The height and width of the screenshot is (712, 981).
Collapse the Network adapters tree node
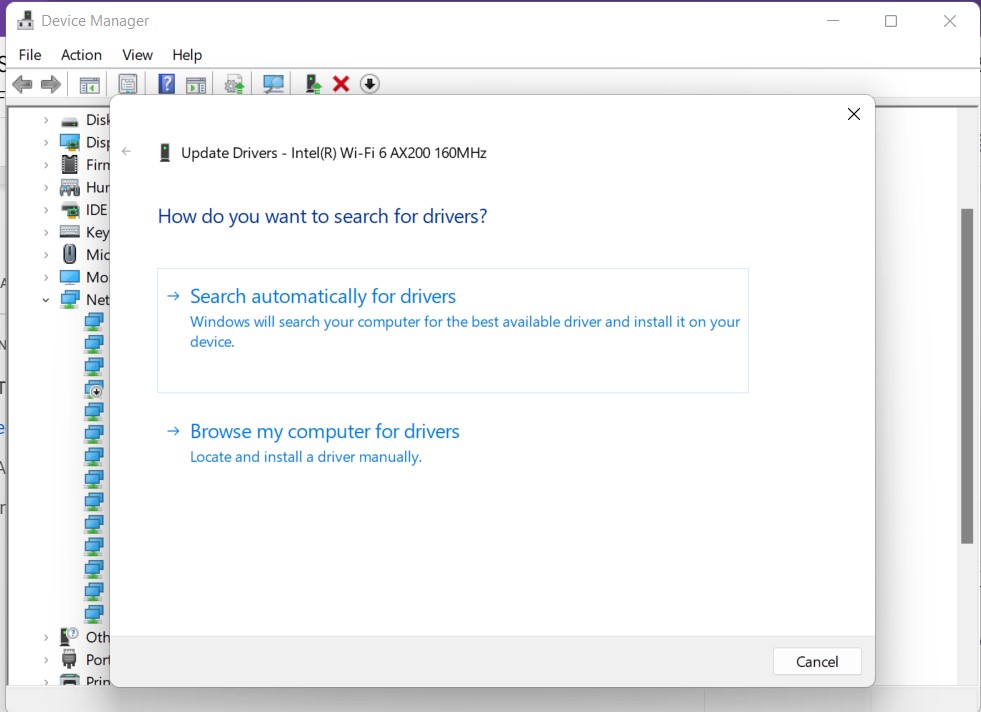pyautogui.click(x=44, y=299)
